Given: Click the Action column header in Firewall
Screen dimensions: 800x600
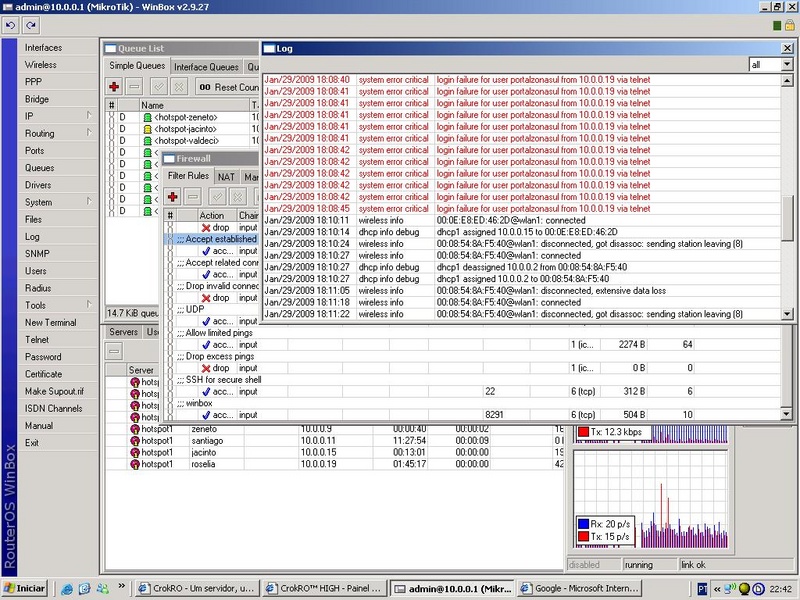Looking at the screenshot, I should (217, 216).
